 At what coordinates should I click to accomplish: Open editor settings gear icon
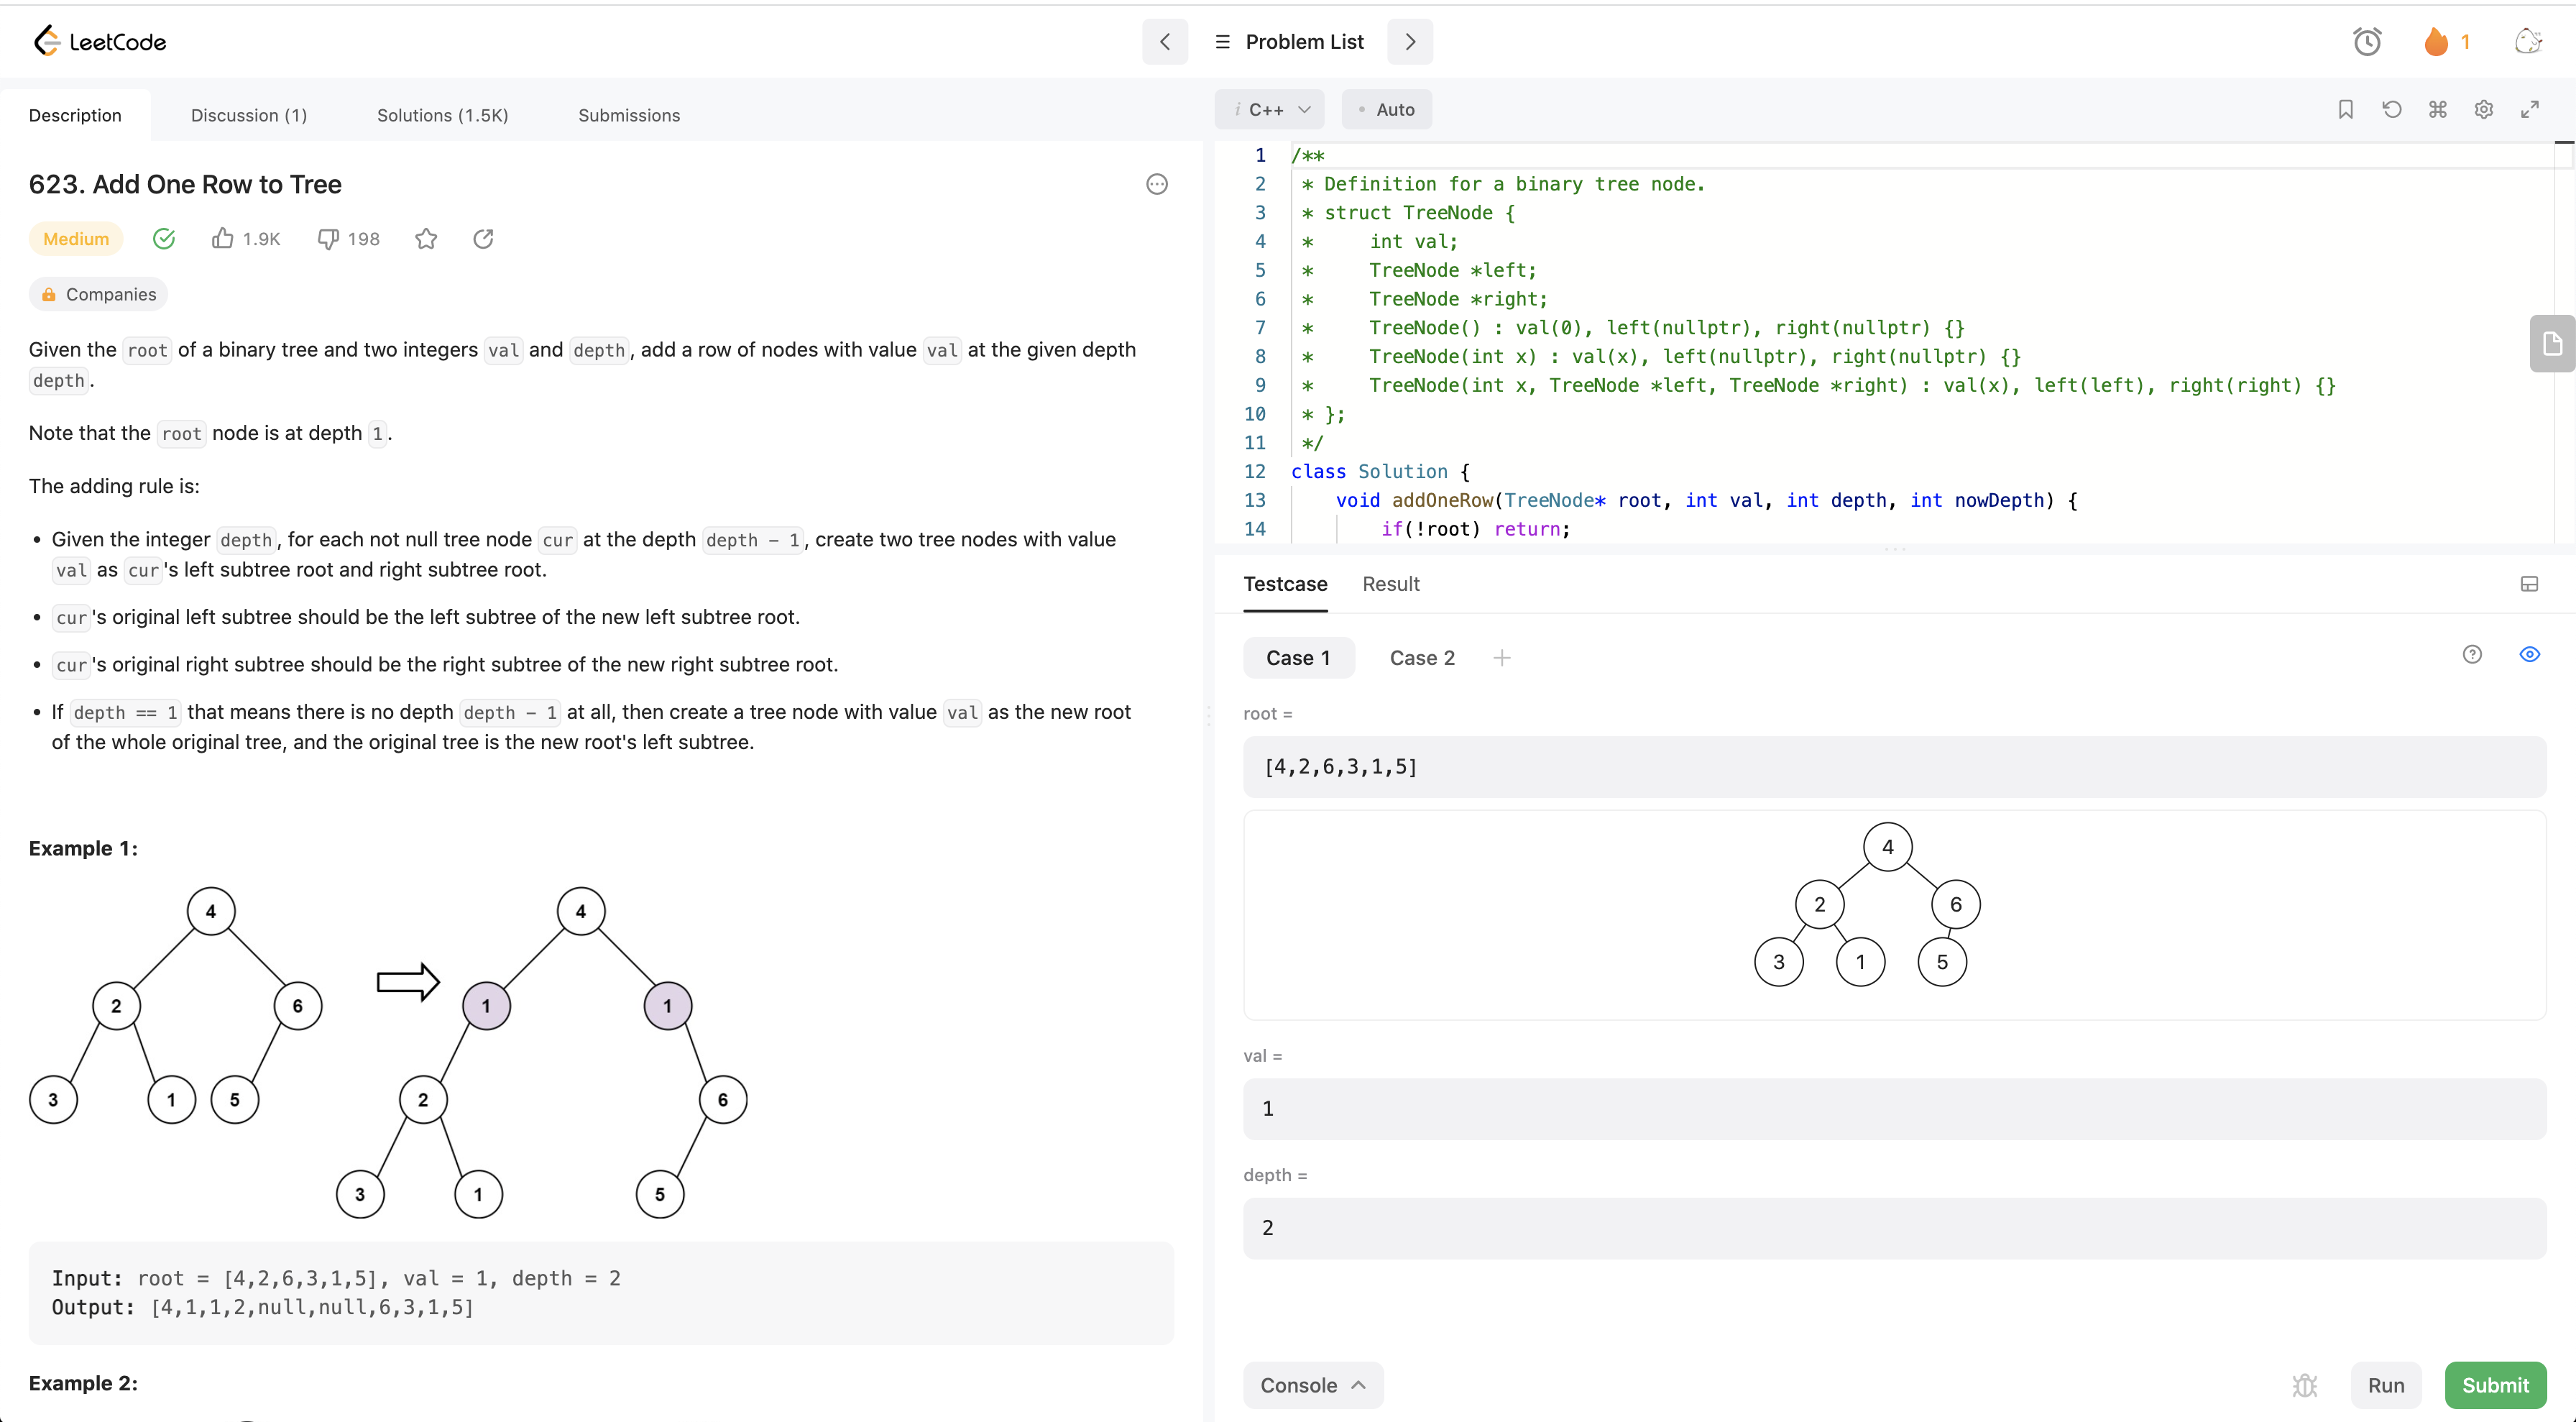(x=2483, y=109)
